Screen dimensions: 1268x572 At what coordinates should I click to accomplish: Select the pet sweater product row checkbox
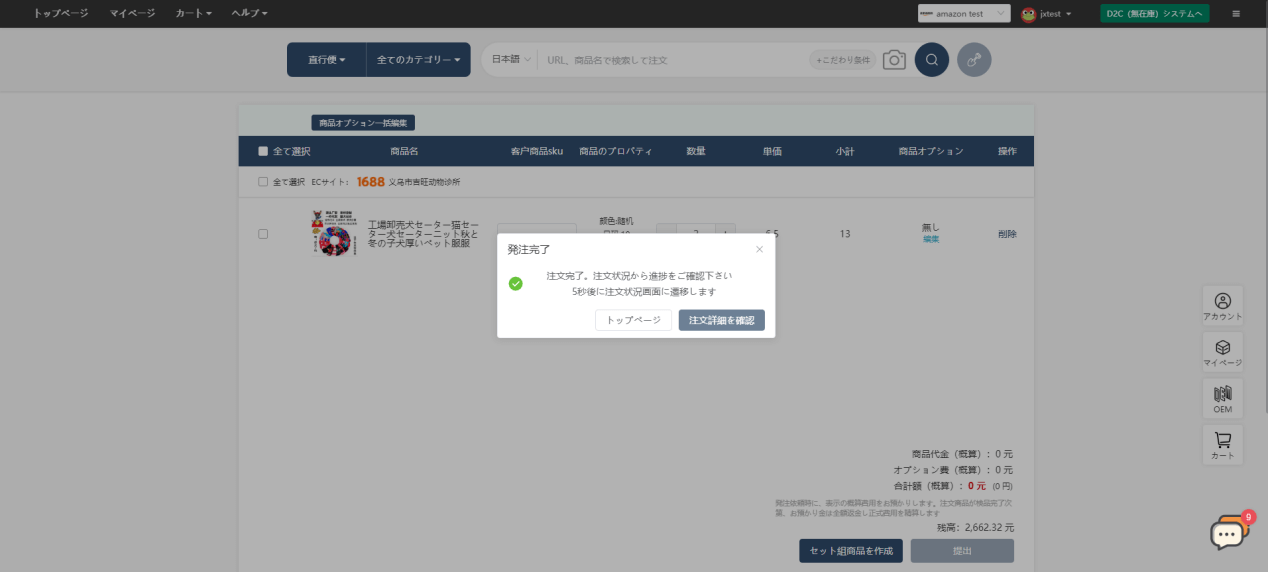coord(263,234)
